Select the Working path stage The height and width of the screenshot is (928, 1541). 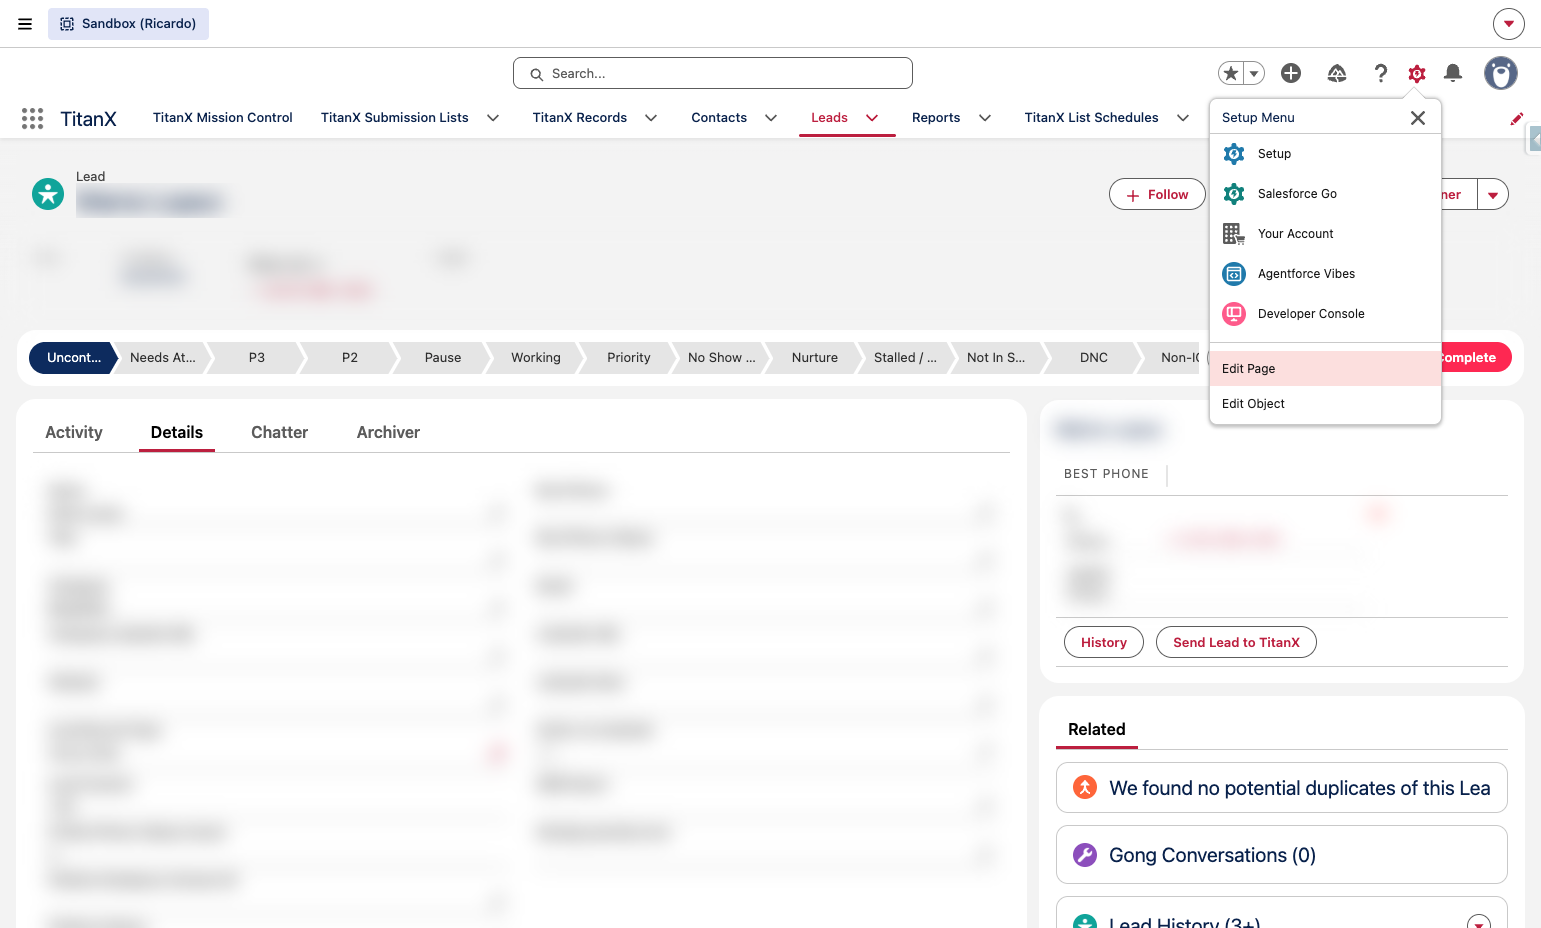(x=536, y=358)
